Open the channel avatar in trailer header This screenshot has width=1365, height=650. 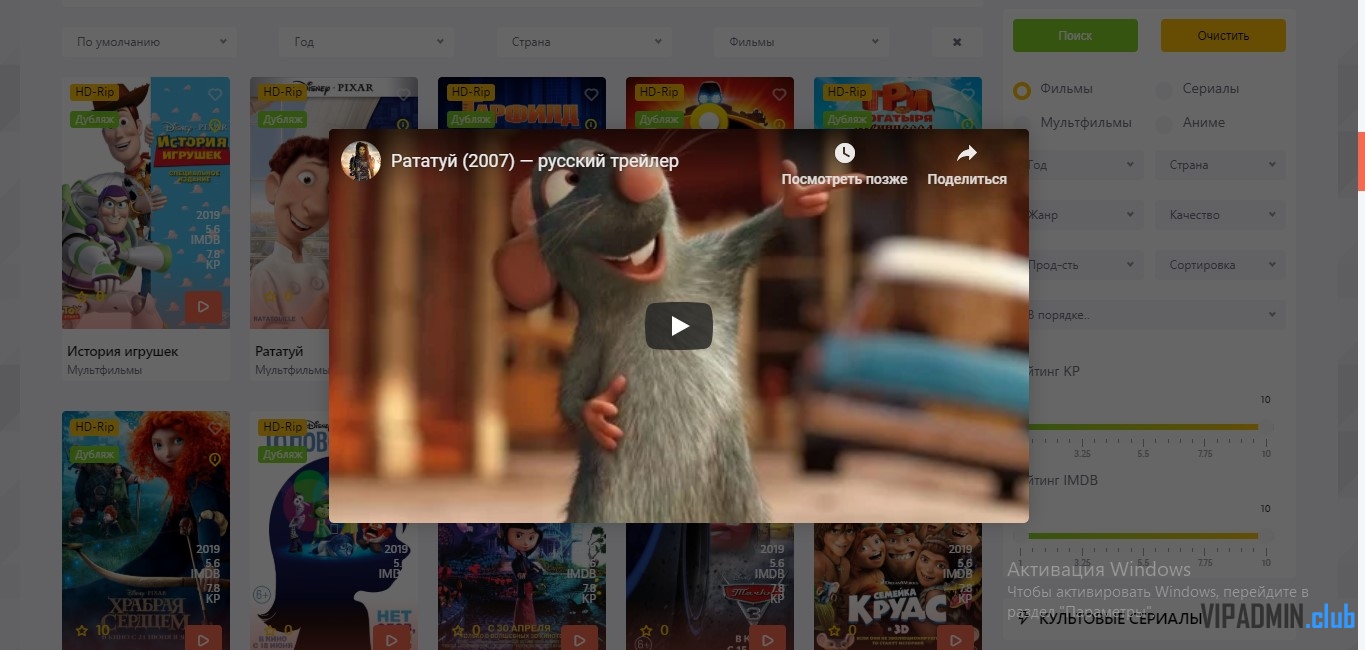361,160
